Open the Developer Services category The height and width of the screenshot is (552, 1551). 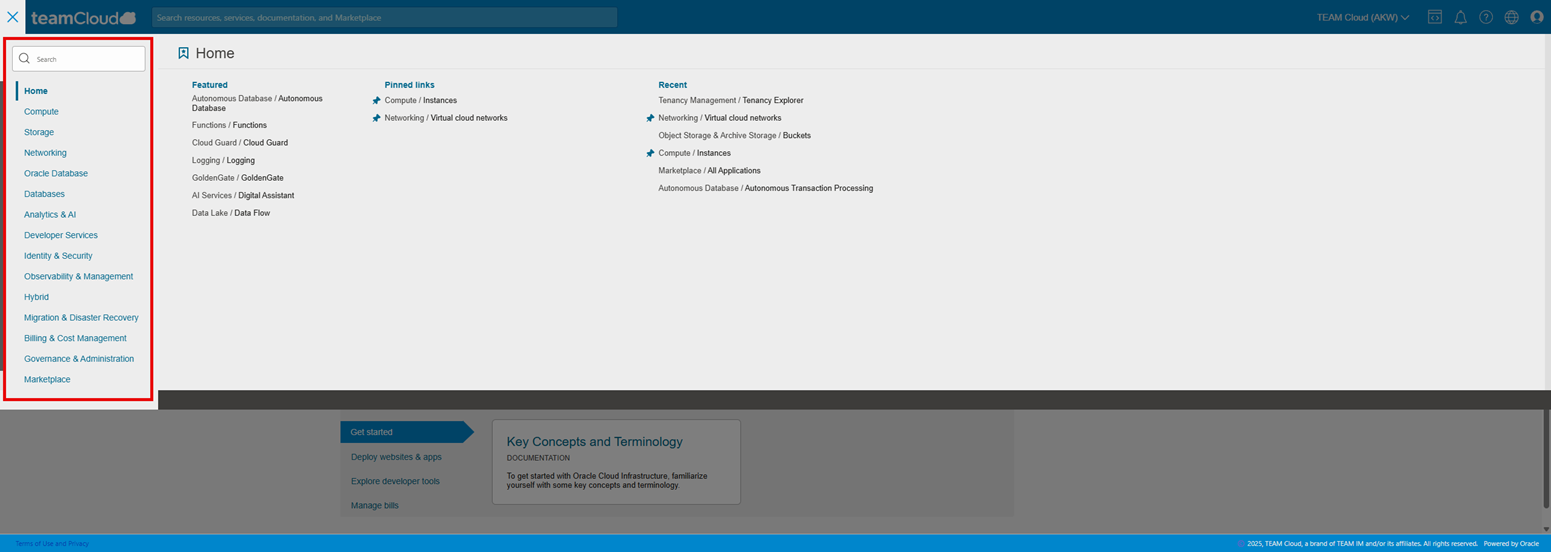click(61, 235)
